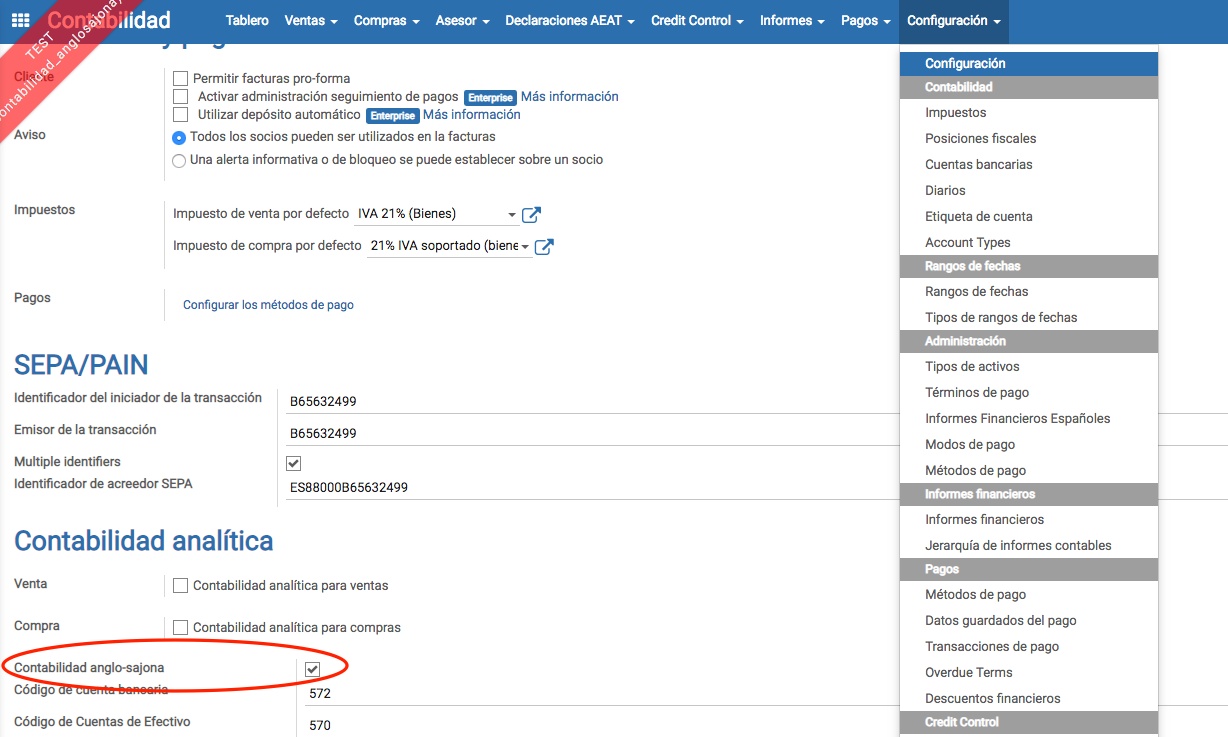Enable 'Permitir facturas pro-forma' checkbox
The image size is (1228, 737).
click(x=181, y=78)
